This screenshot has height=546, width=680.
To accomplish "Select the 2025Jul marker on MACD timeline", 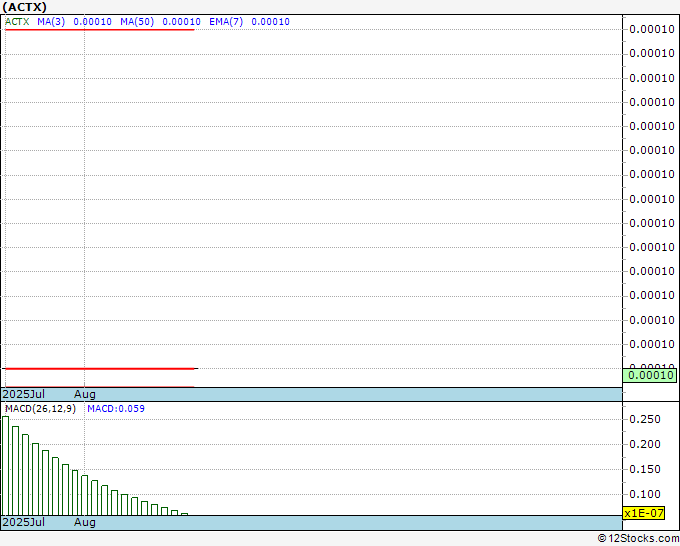I will pyautogui.click(x=24, y=522).
